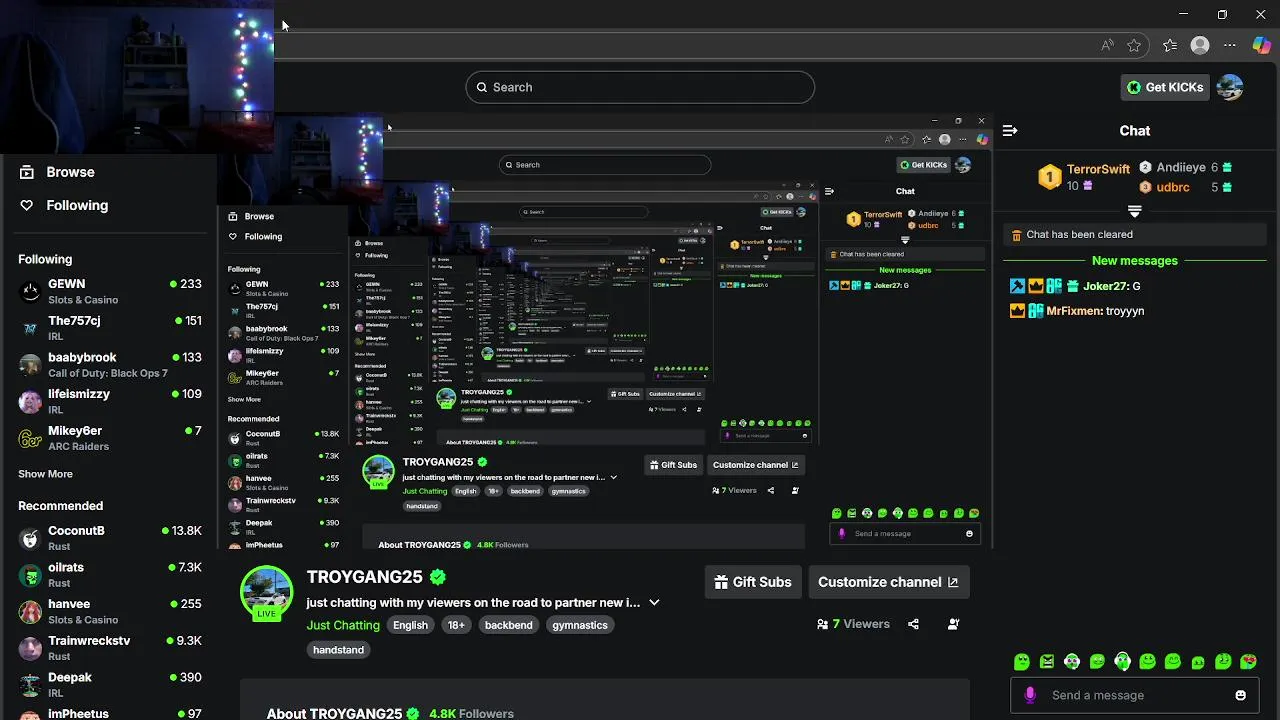Viewport: 1280px width, 720px height.
Task: Open Trainwreckstv recommended channel
Action: 110,648
